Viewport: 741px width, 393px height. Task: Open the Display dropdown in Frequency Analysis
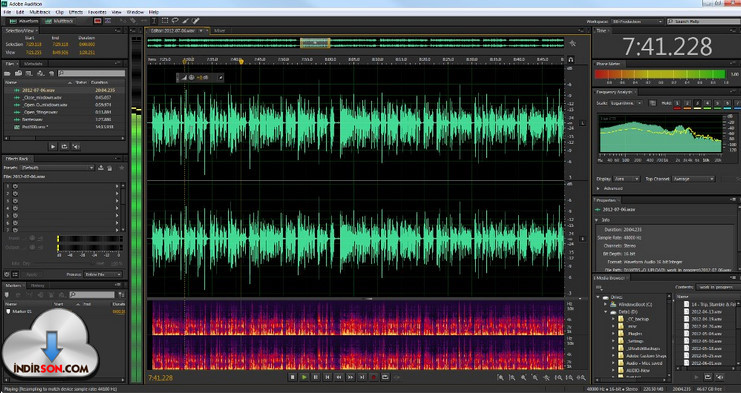(627, 179)
